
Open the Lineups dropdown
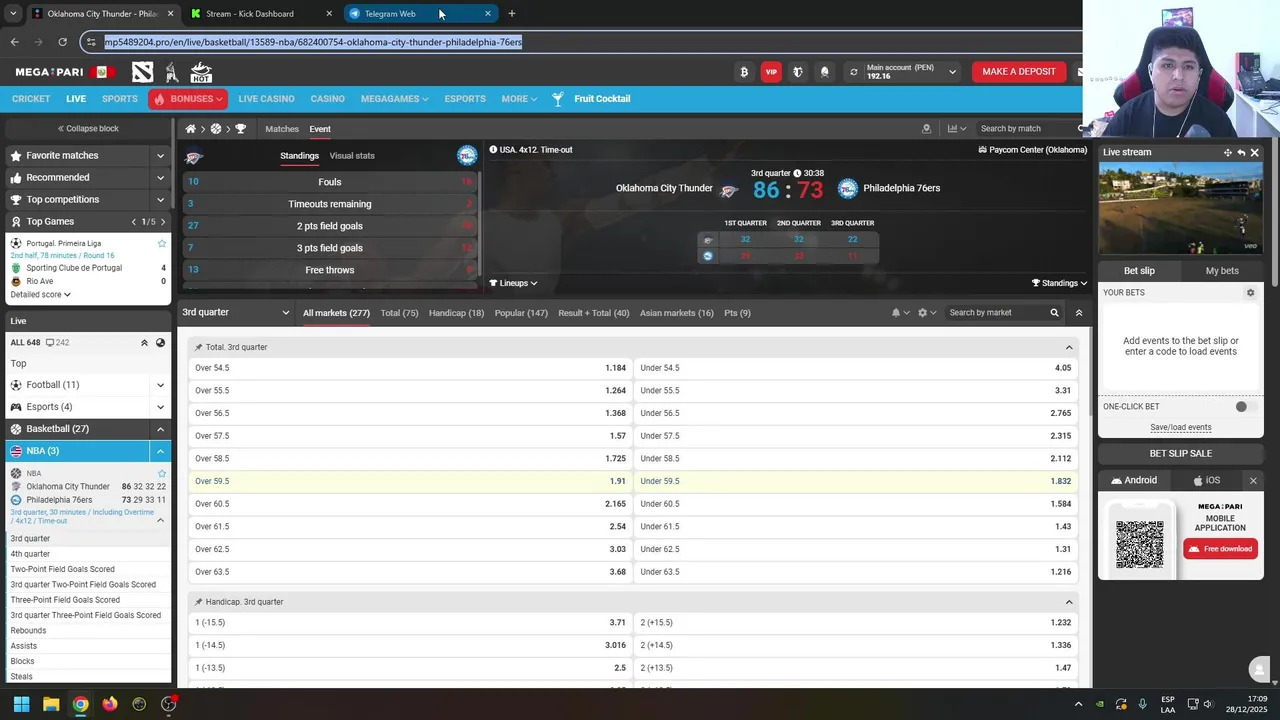pyautogui.click(x=514, y=283)
